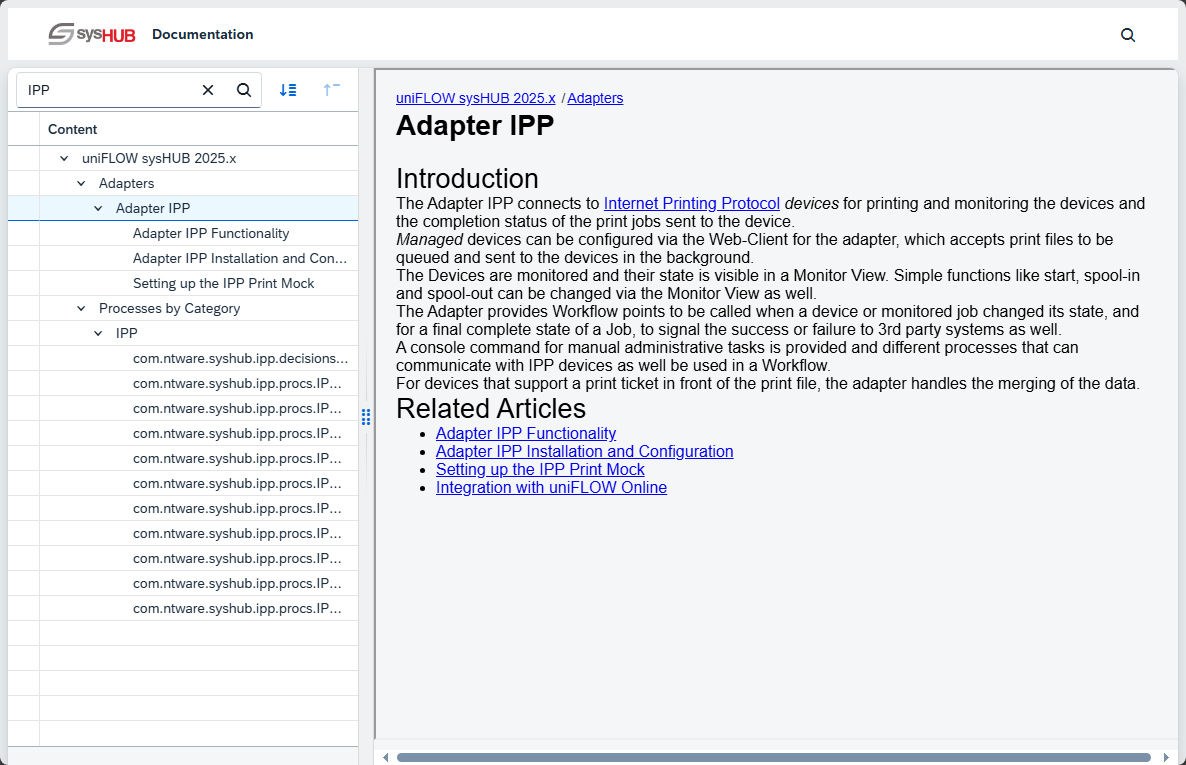Click the horizontal scrollbar thumb of the article
This screenshot has height=765, width=1186.
click(x=774, y=757)
